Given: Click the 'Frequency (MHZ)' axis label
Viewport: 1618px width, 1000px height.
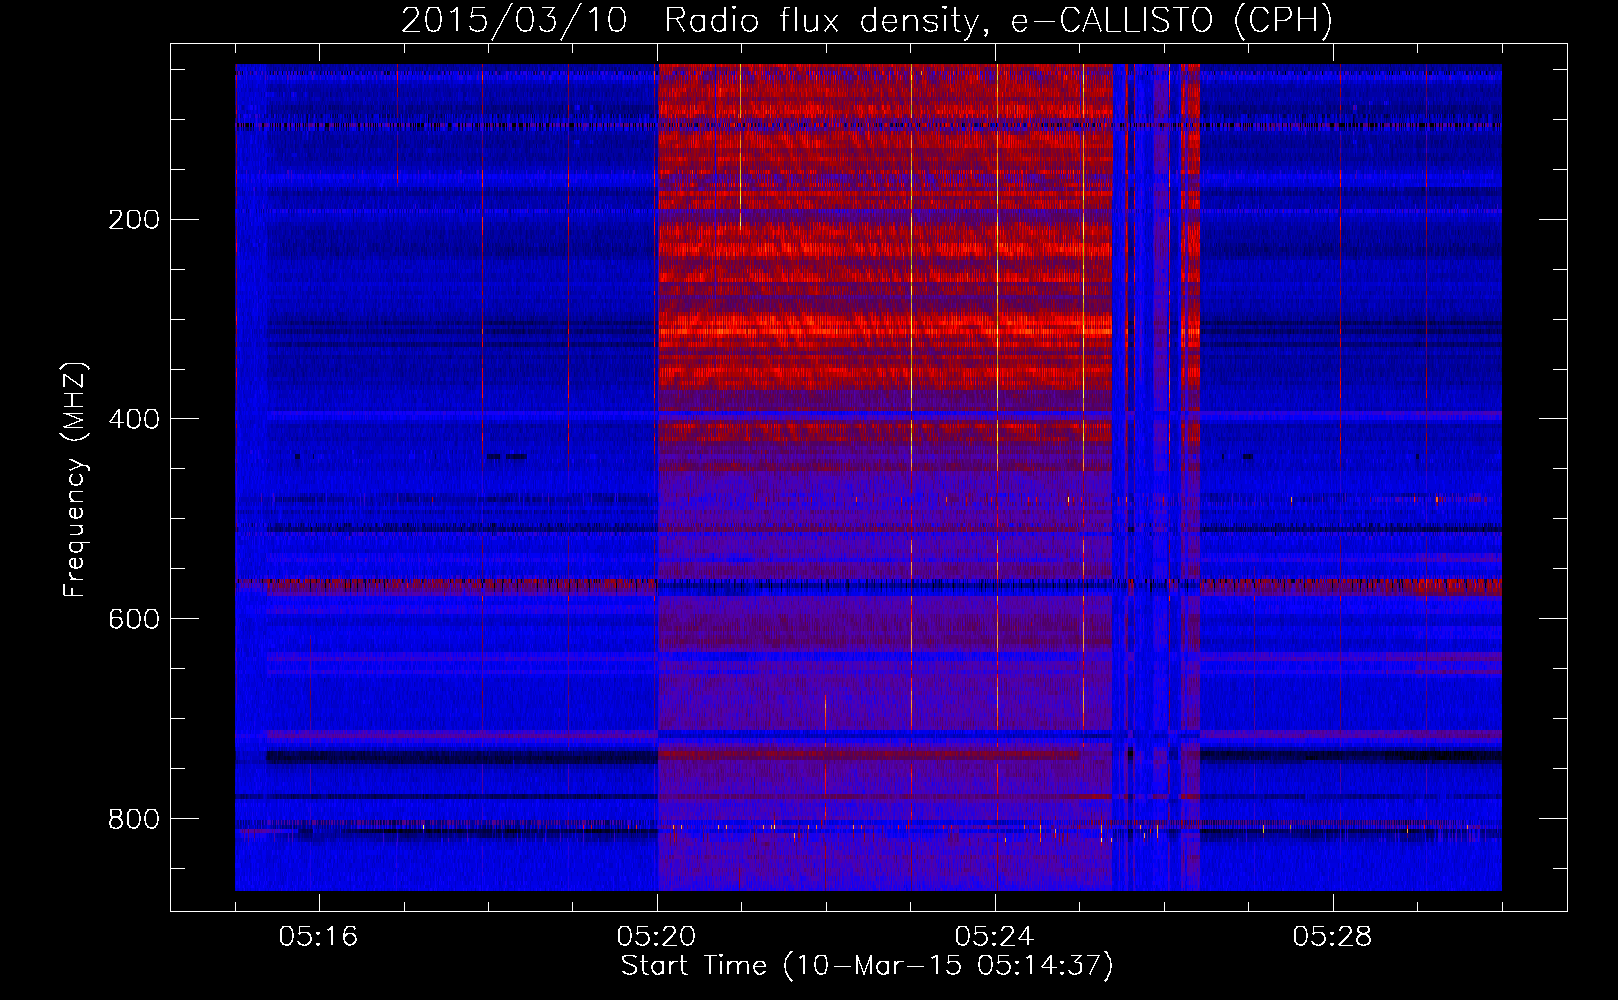Looking at the screenshot, I should coord(76,480).
